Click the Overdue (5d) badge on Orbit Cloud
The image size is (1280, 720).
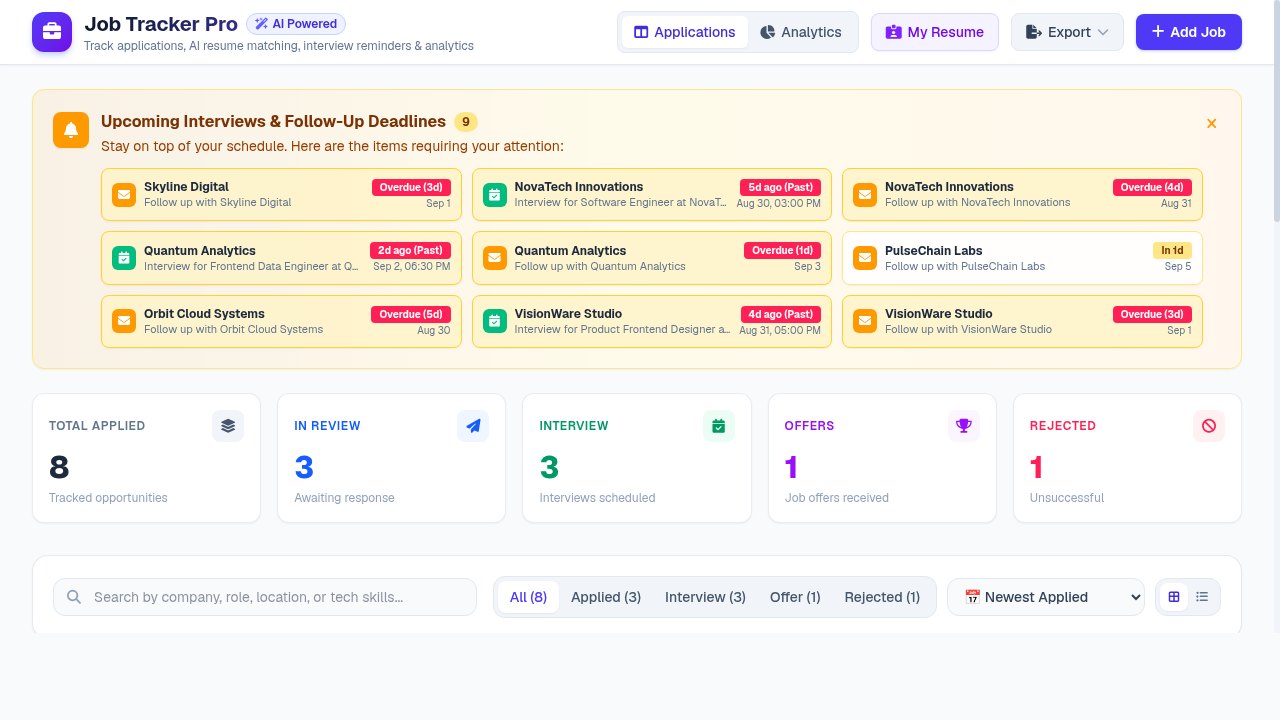point(411,314)
